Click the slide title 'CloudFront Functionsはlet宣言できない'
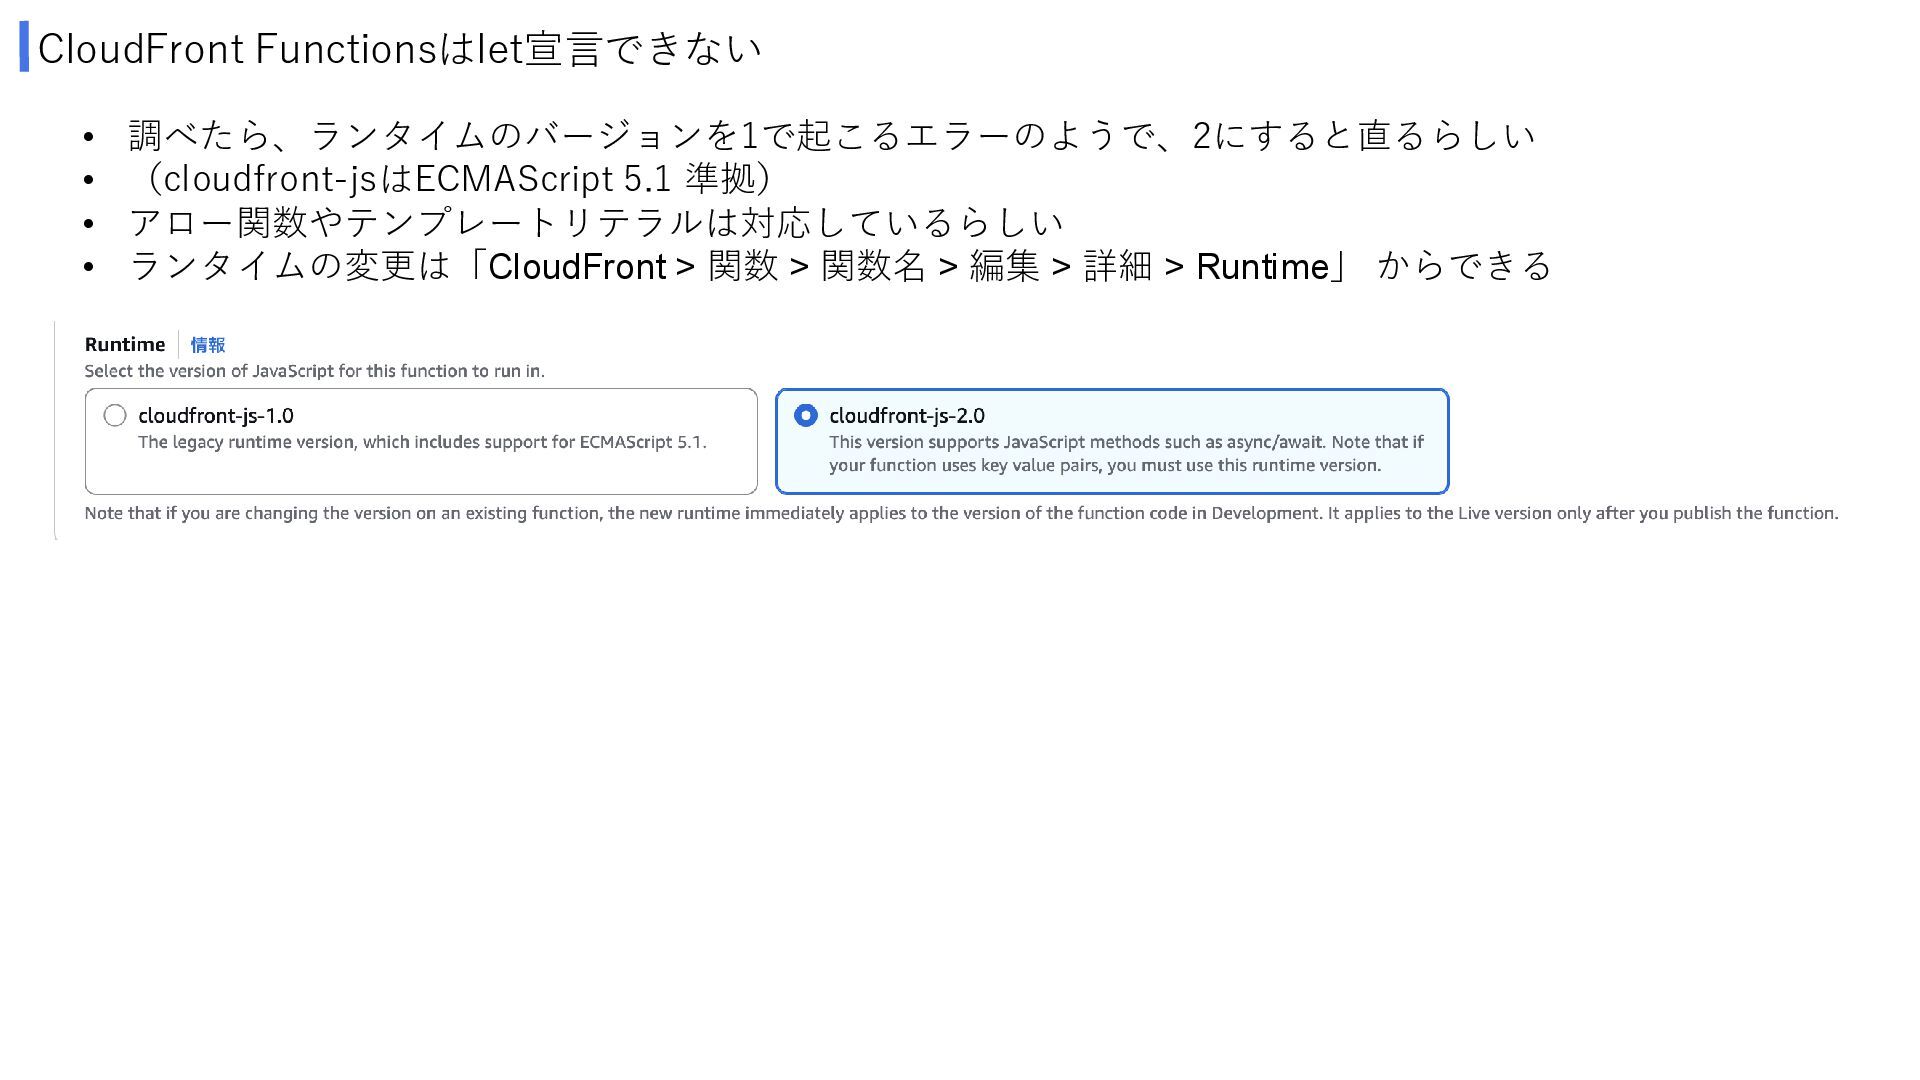 400,48
